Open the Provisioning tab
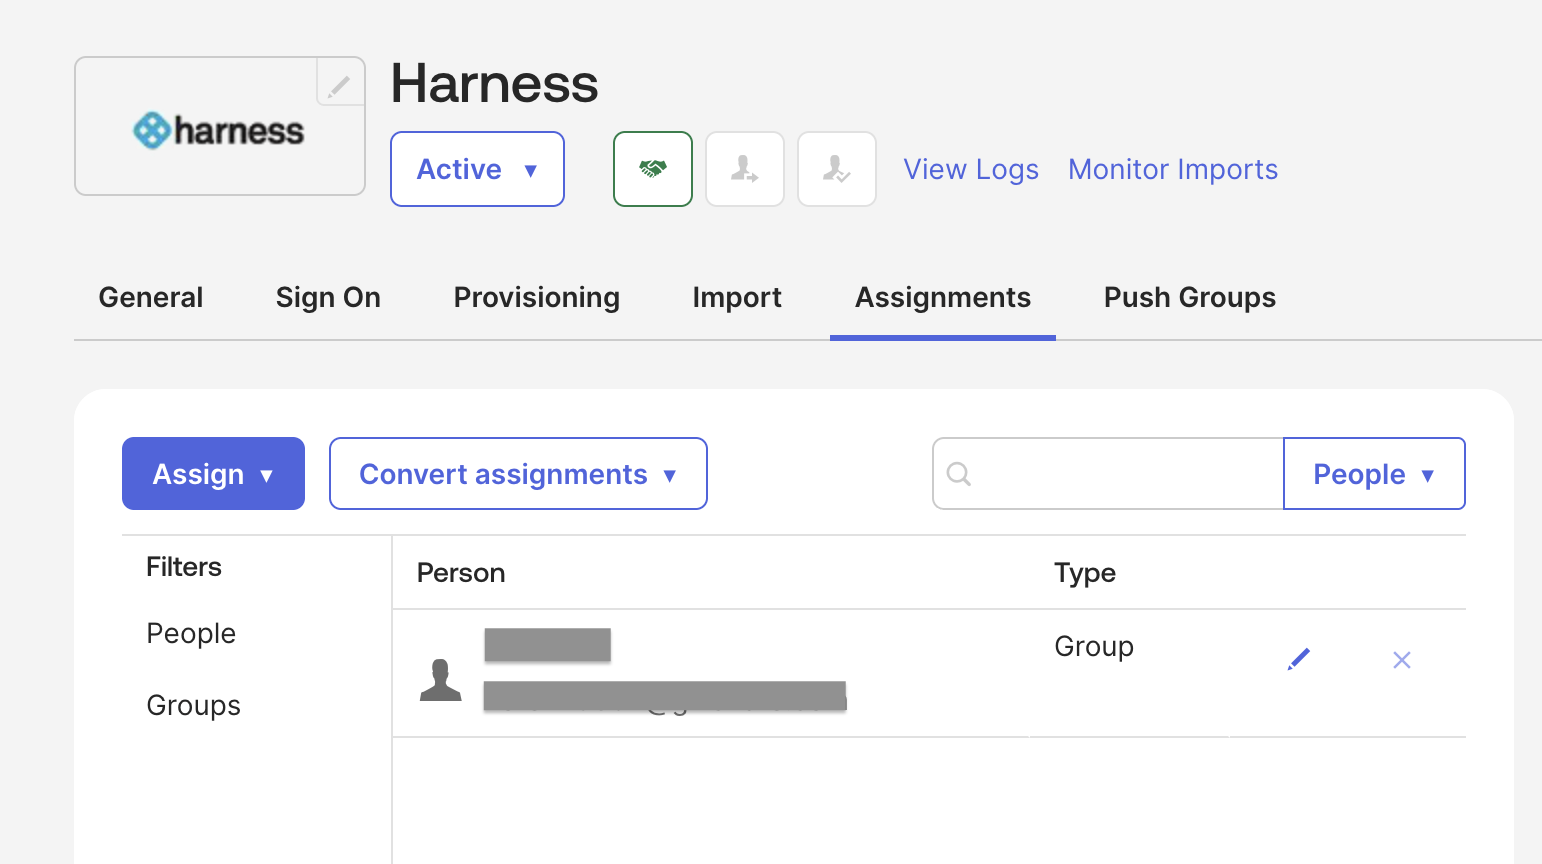The height and width of the screenshot is (864, 1542). [537, 298]
